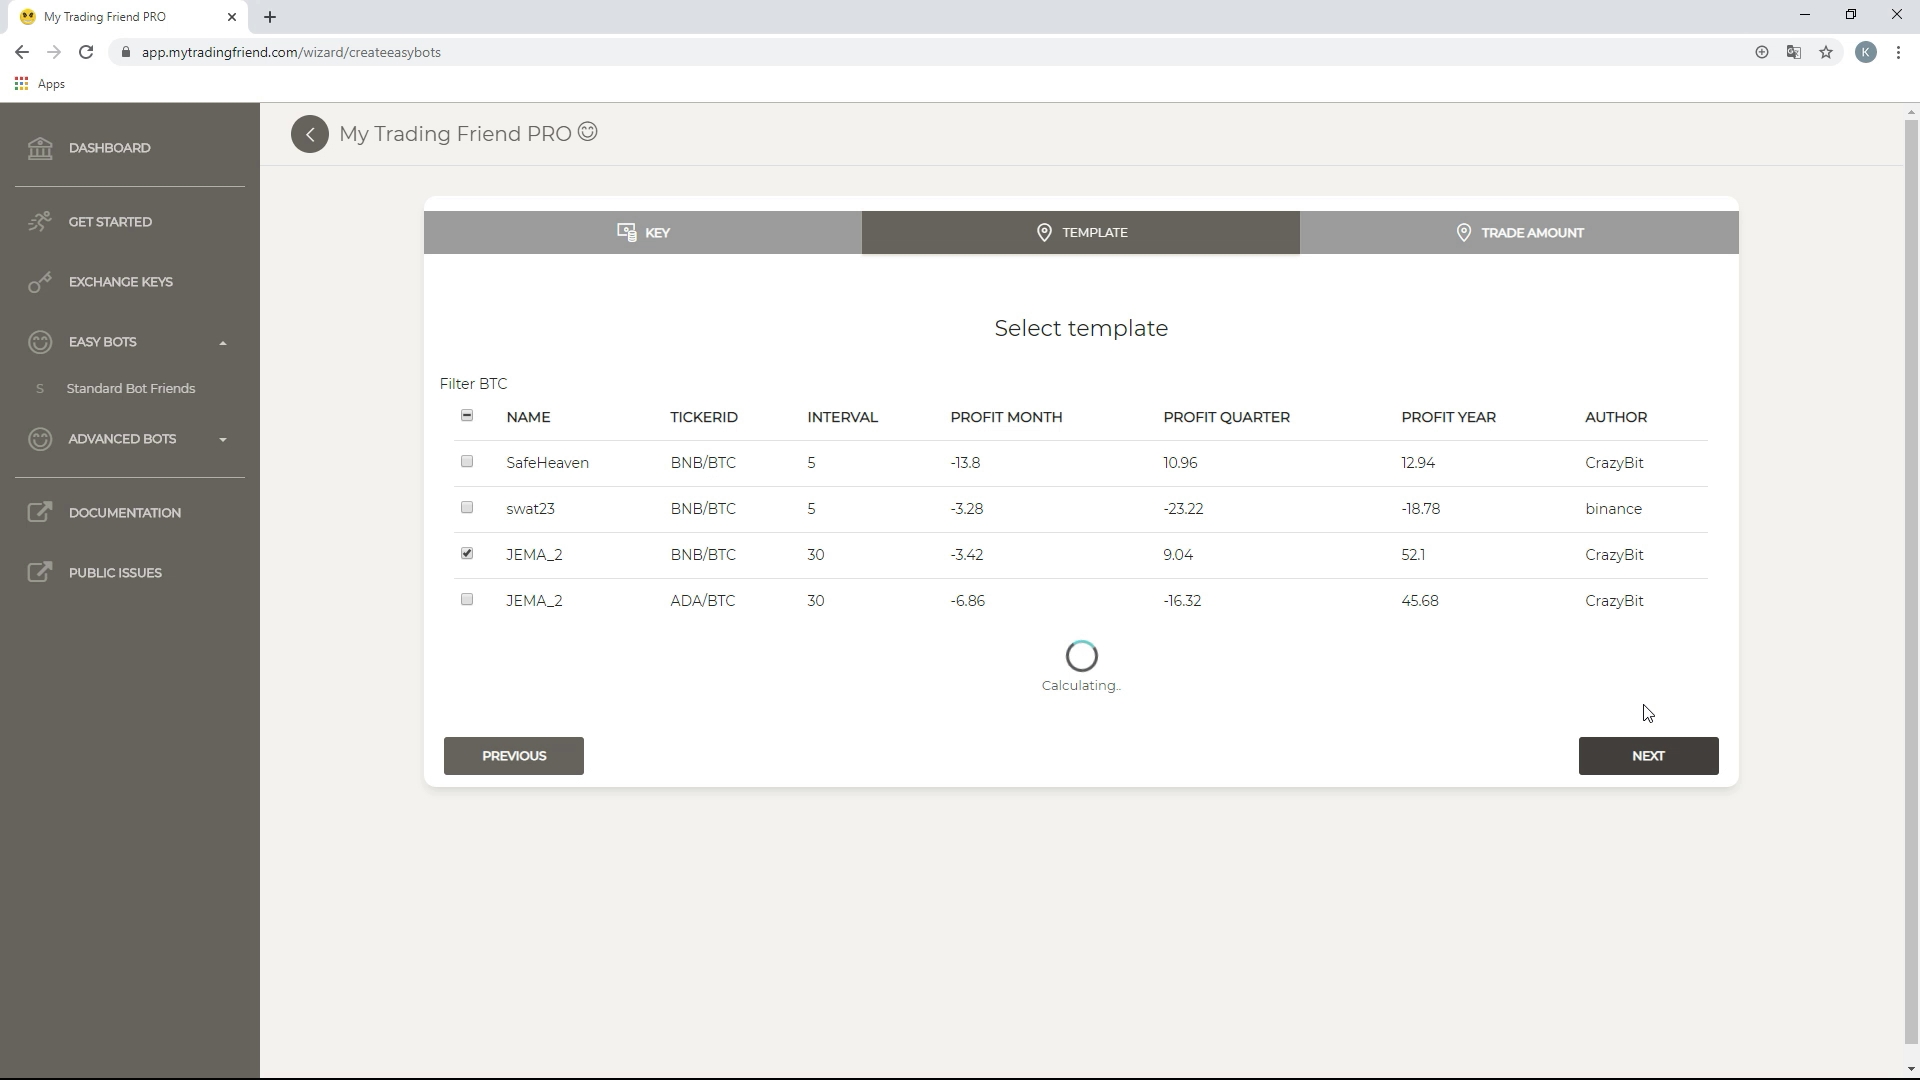Uncheck the JEMA_2 BNB/BTC template
Image resolution: width=1920 pixels, height=1080 pixels.
(x=467, y=553)
